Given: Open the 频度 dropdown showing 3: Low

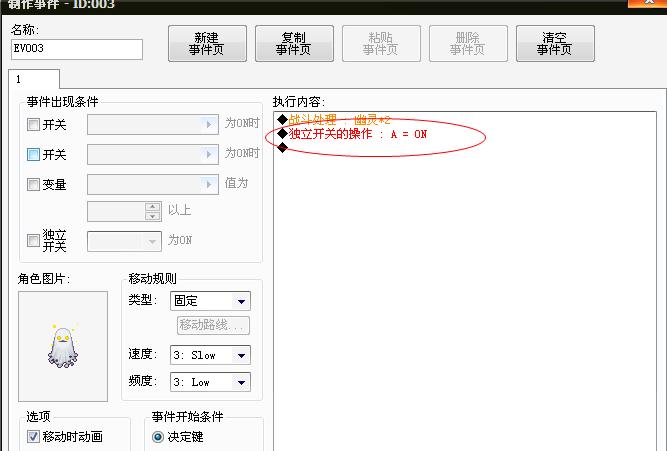Looking at the screenshot, I should pos(210,382).
